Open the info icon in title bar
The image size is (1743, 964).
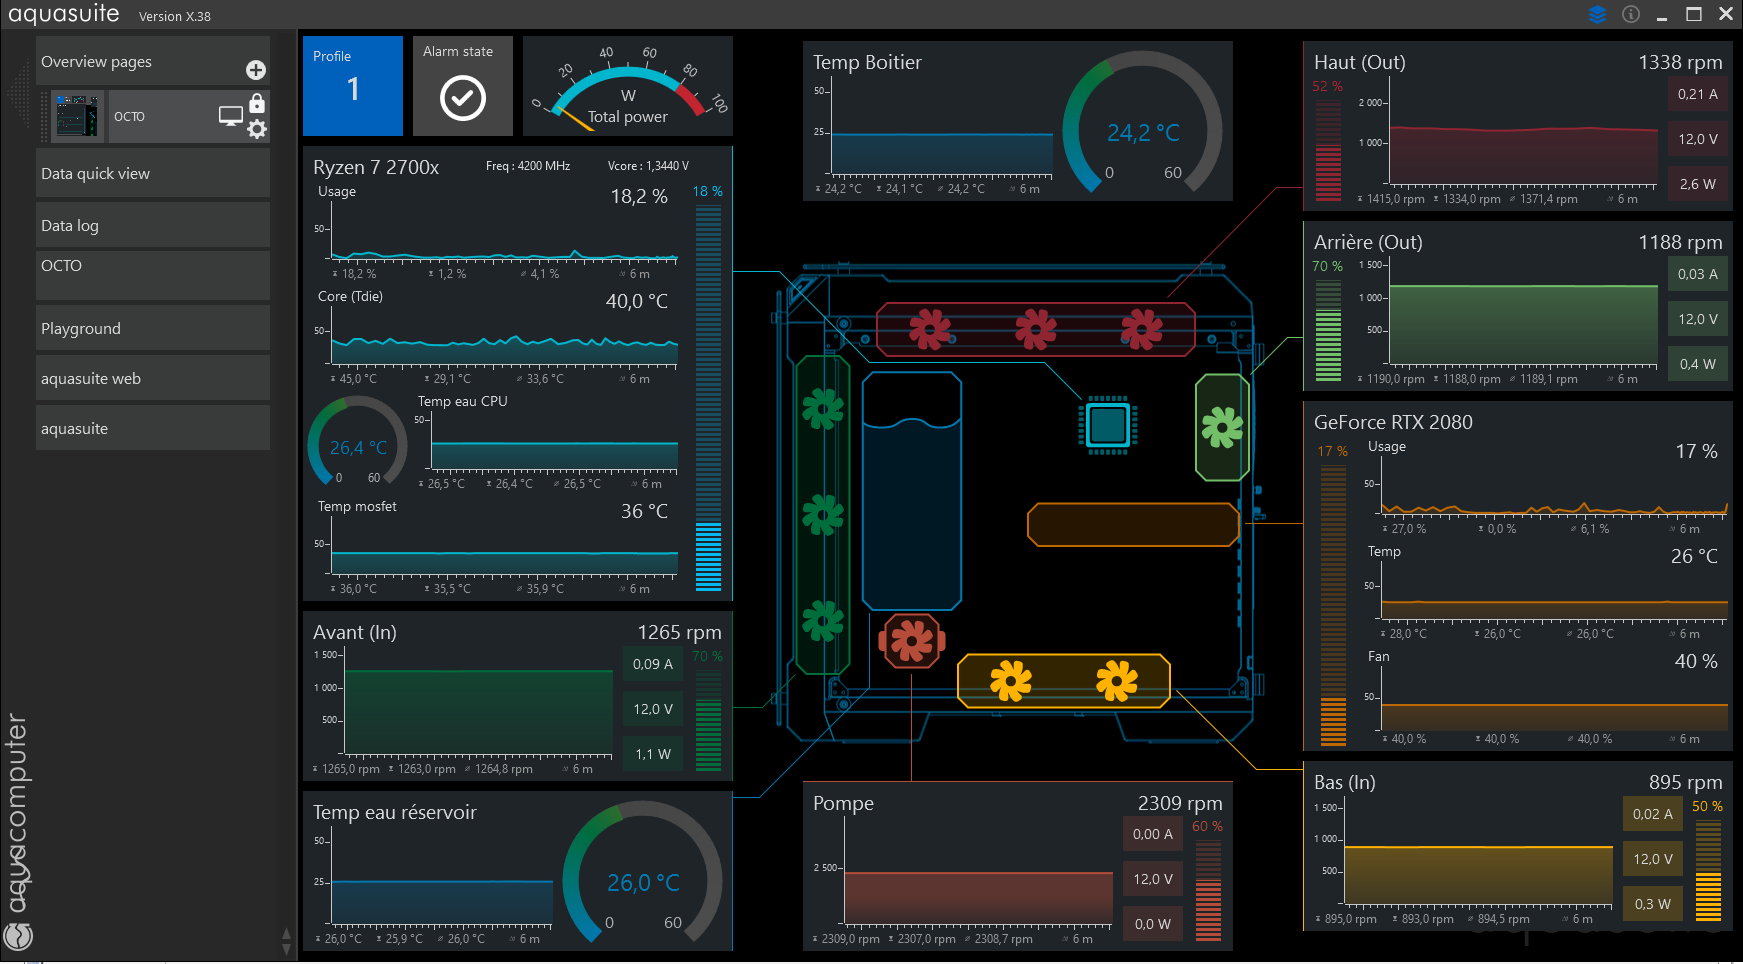(1631, 14)
